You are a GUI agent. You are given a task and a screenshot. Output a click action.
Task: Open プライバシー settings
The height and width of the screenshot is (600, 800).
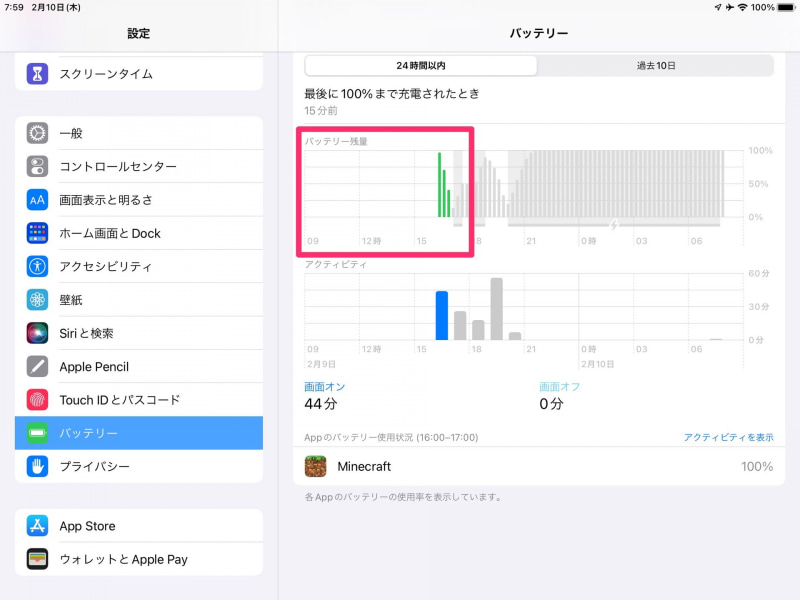click(x=139, y=466)
